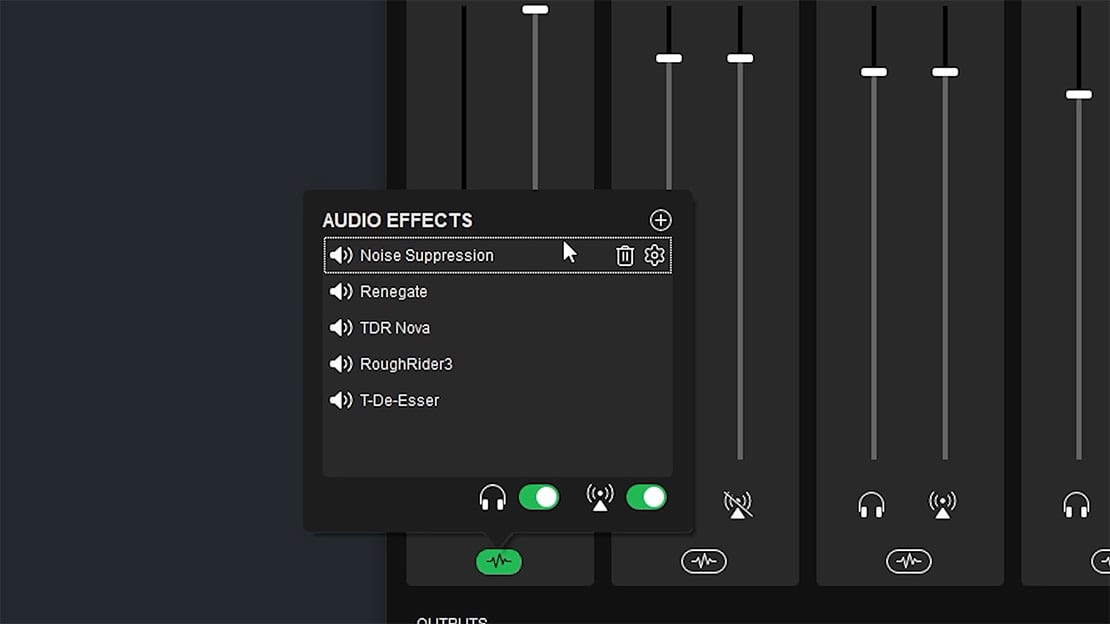Mute headphone monitor on fourth channel
The width and height of the screenshot is (1110, 624).
tap(1076, 504)
